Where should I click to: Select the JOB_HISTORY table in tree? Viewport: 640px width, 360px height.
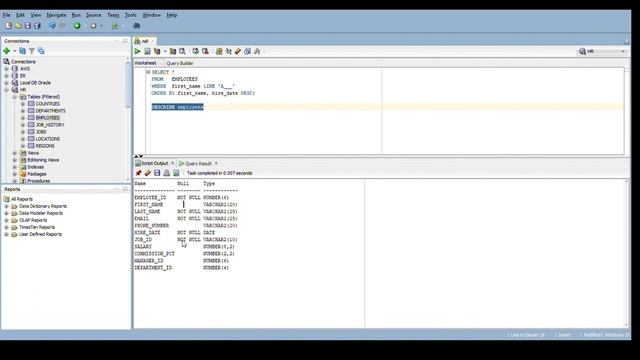50,125
